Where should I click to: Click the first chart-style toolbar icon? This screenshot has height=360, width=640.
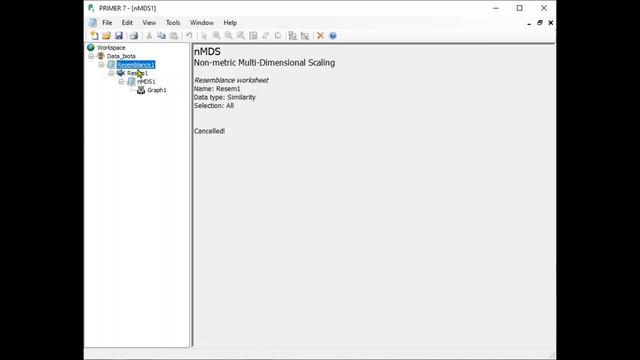click(293, 36)
